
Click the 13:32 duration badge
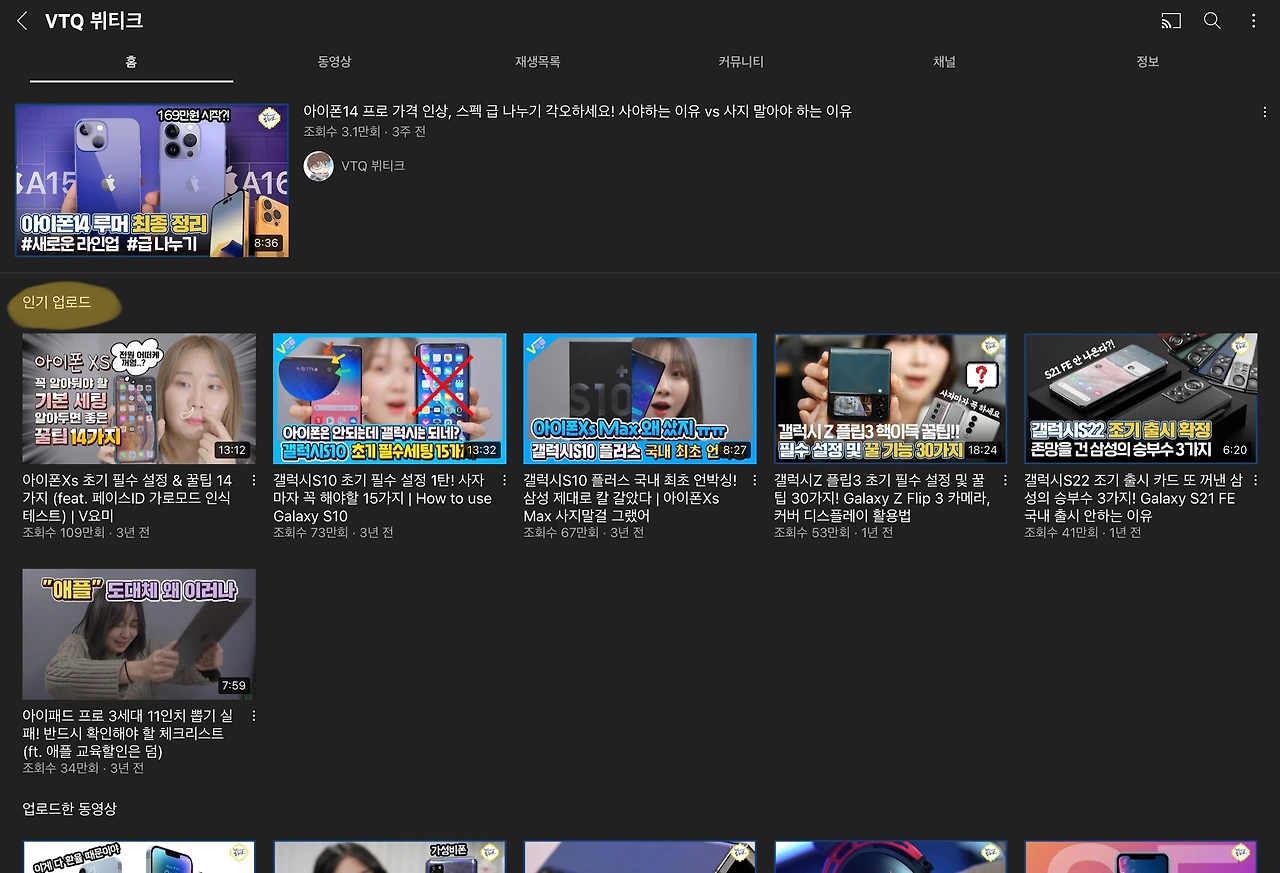482,450
